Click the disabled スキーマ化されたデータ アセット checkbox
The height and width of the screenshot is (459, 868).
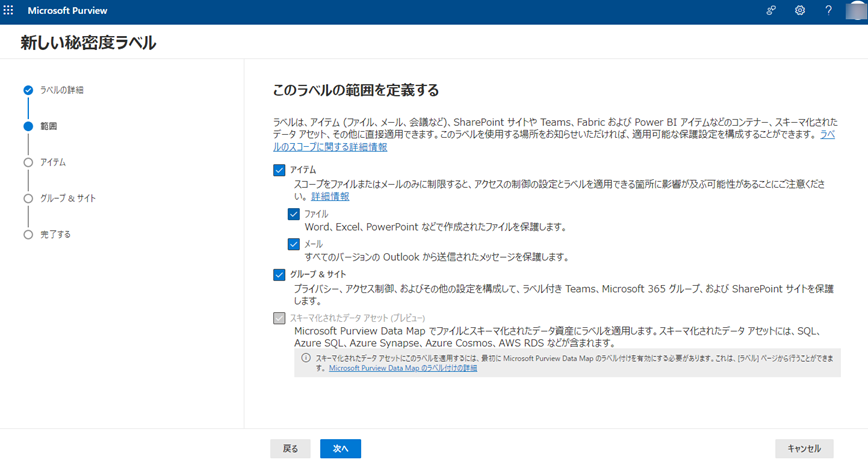click(279, 318)
